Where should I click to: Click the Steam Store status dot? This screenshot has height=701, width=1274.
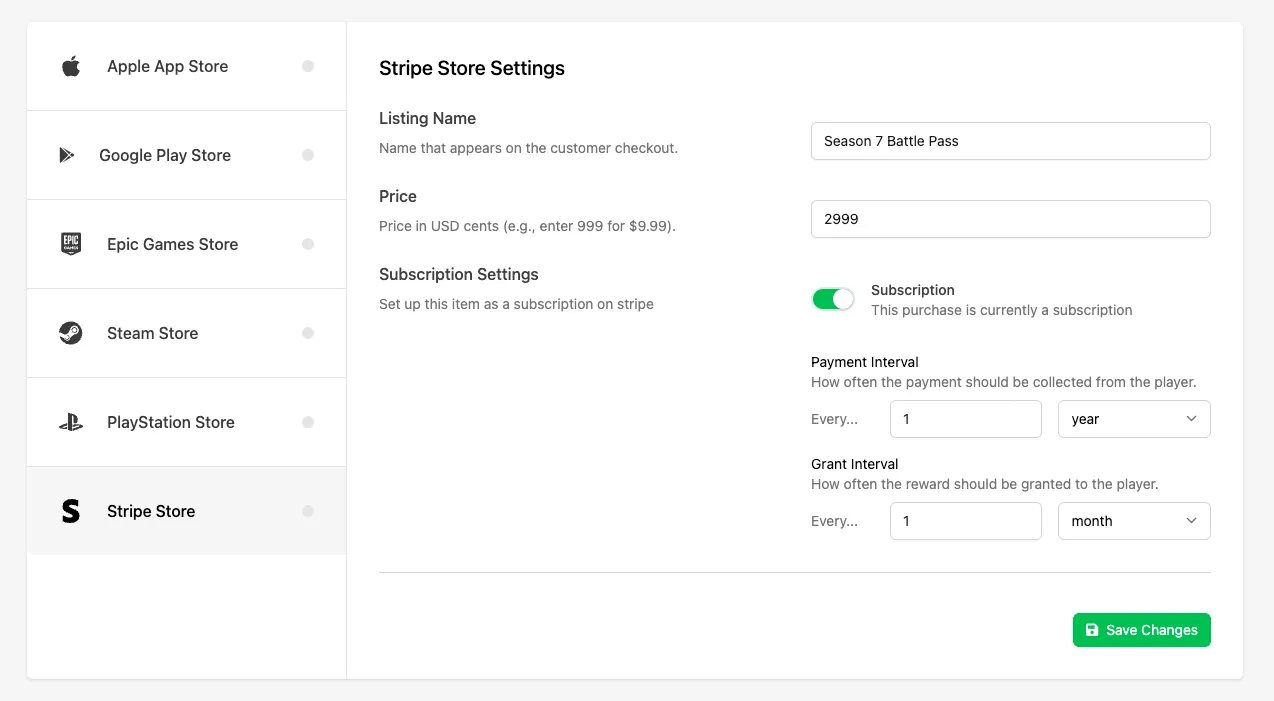(308, 333)
